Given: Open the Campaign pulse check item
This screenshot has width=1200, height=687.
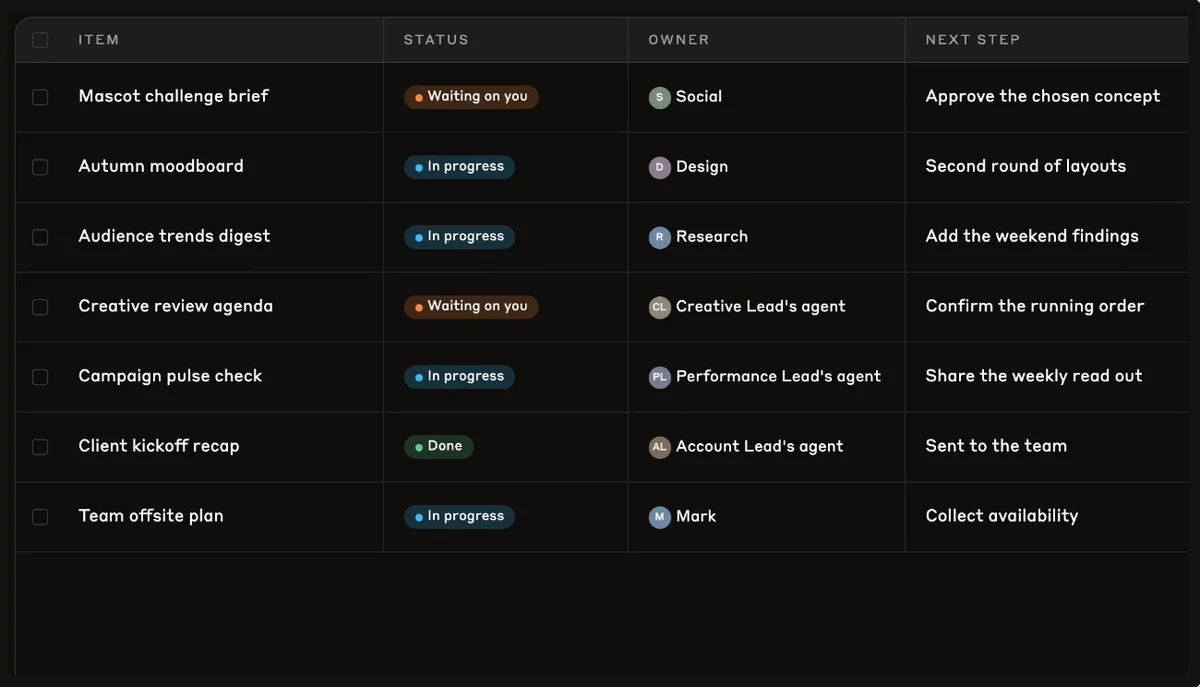Looking at the screenshot, I should tap(171, 376).
